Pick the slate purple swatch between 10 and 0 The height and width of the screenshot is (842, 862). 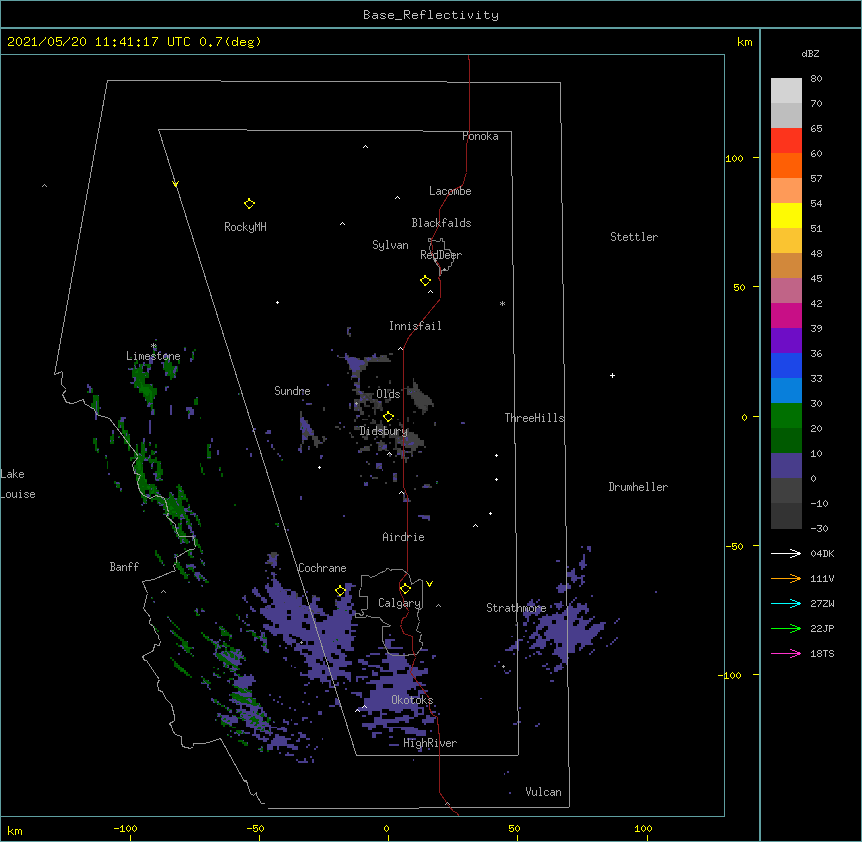(786, 465)
